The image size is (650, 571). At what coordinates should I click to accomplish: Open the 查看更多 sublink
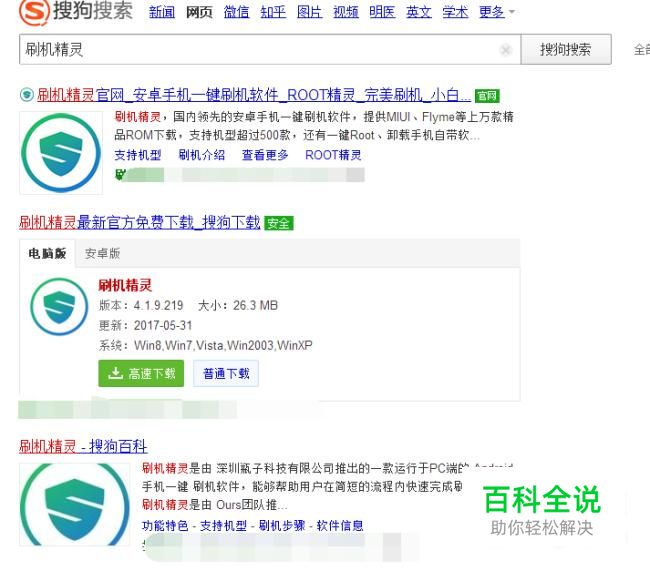tap(265, 155)
